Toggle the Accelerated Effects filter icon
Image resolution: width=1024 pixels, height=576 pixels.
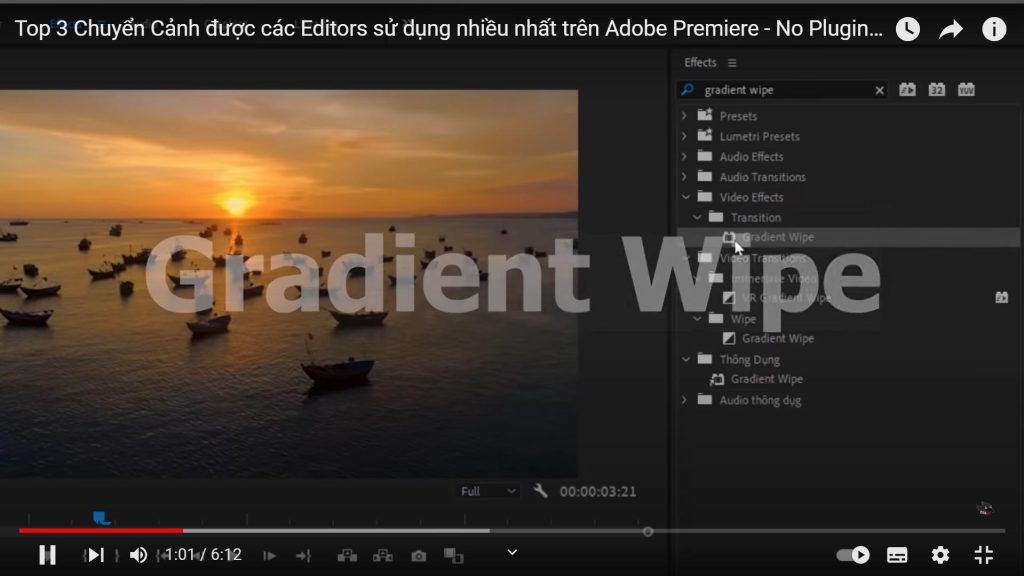pyautogui.click(x=907, y=90)
